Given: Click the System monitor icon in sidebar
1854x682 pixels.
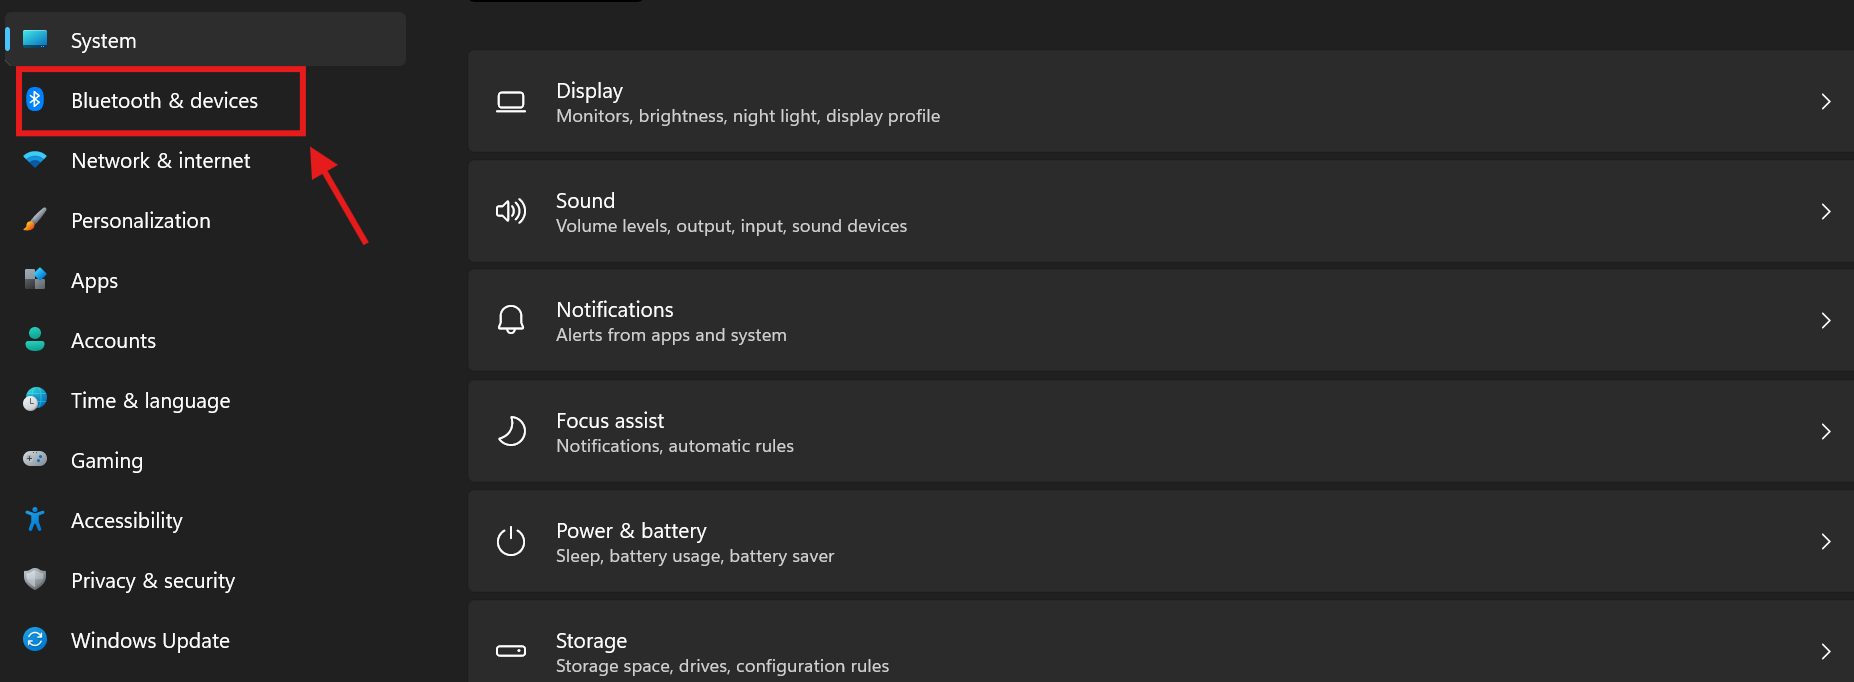Looking at the screenshot, I should point(35,39).
